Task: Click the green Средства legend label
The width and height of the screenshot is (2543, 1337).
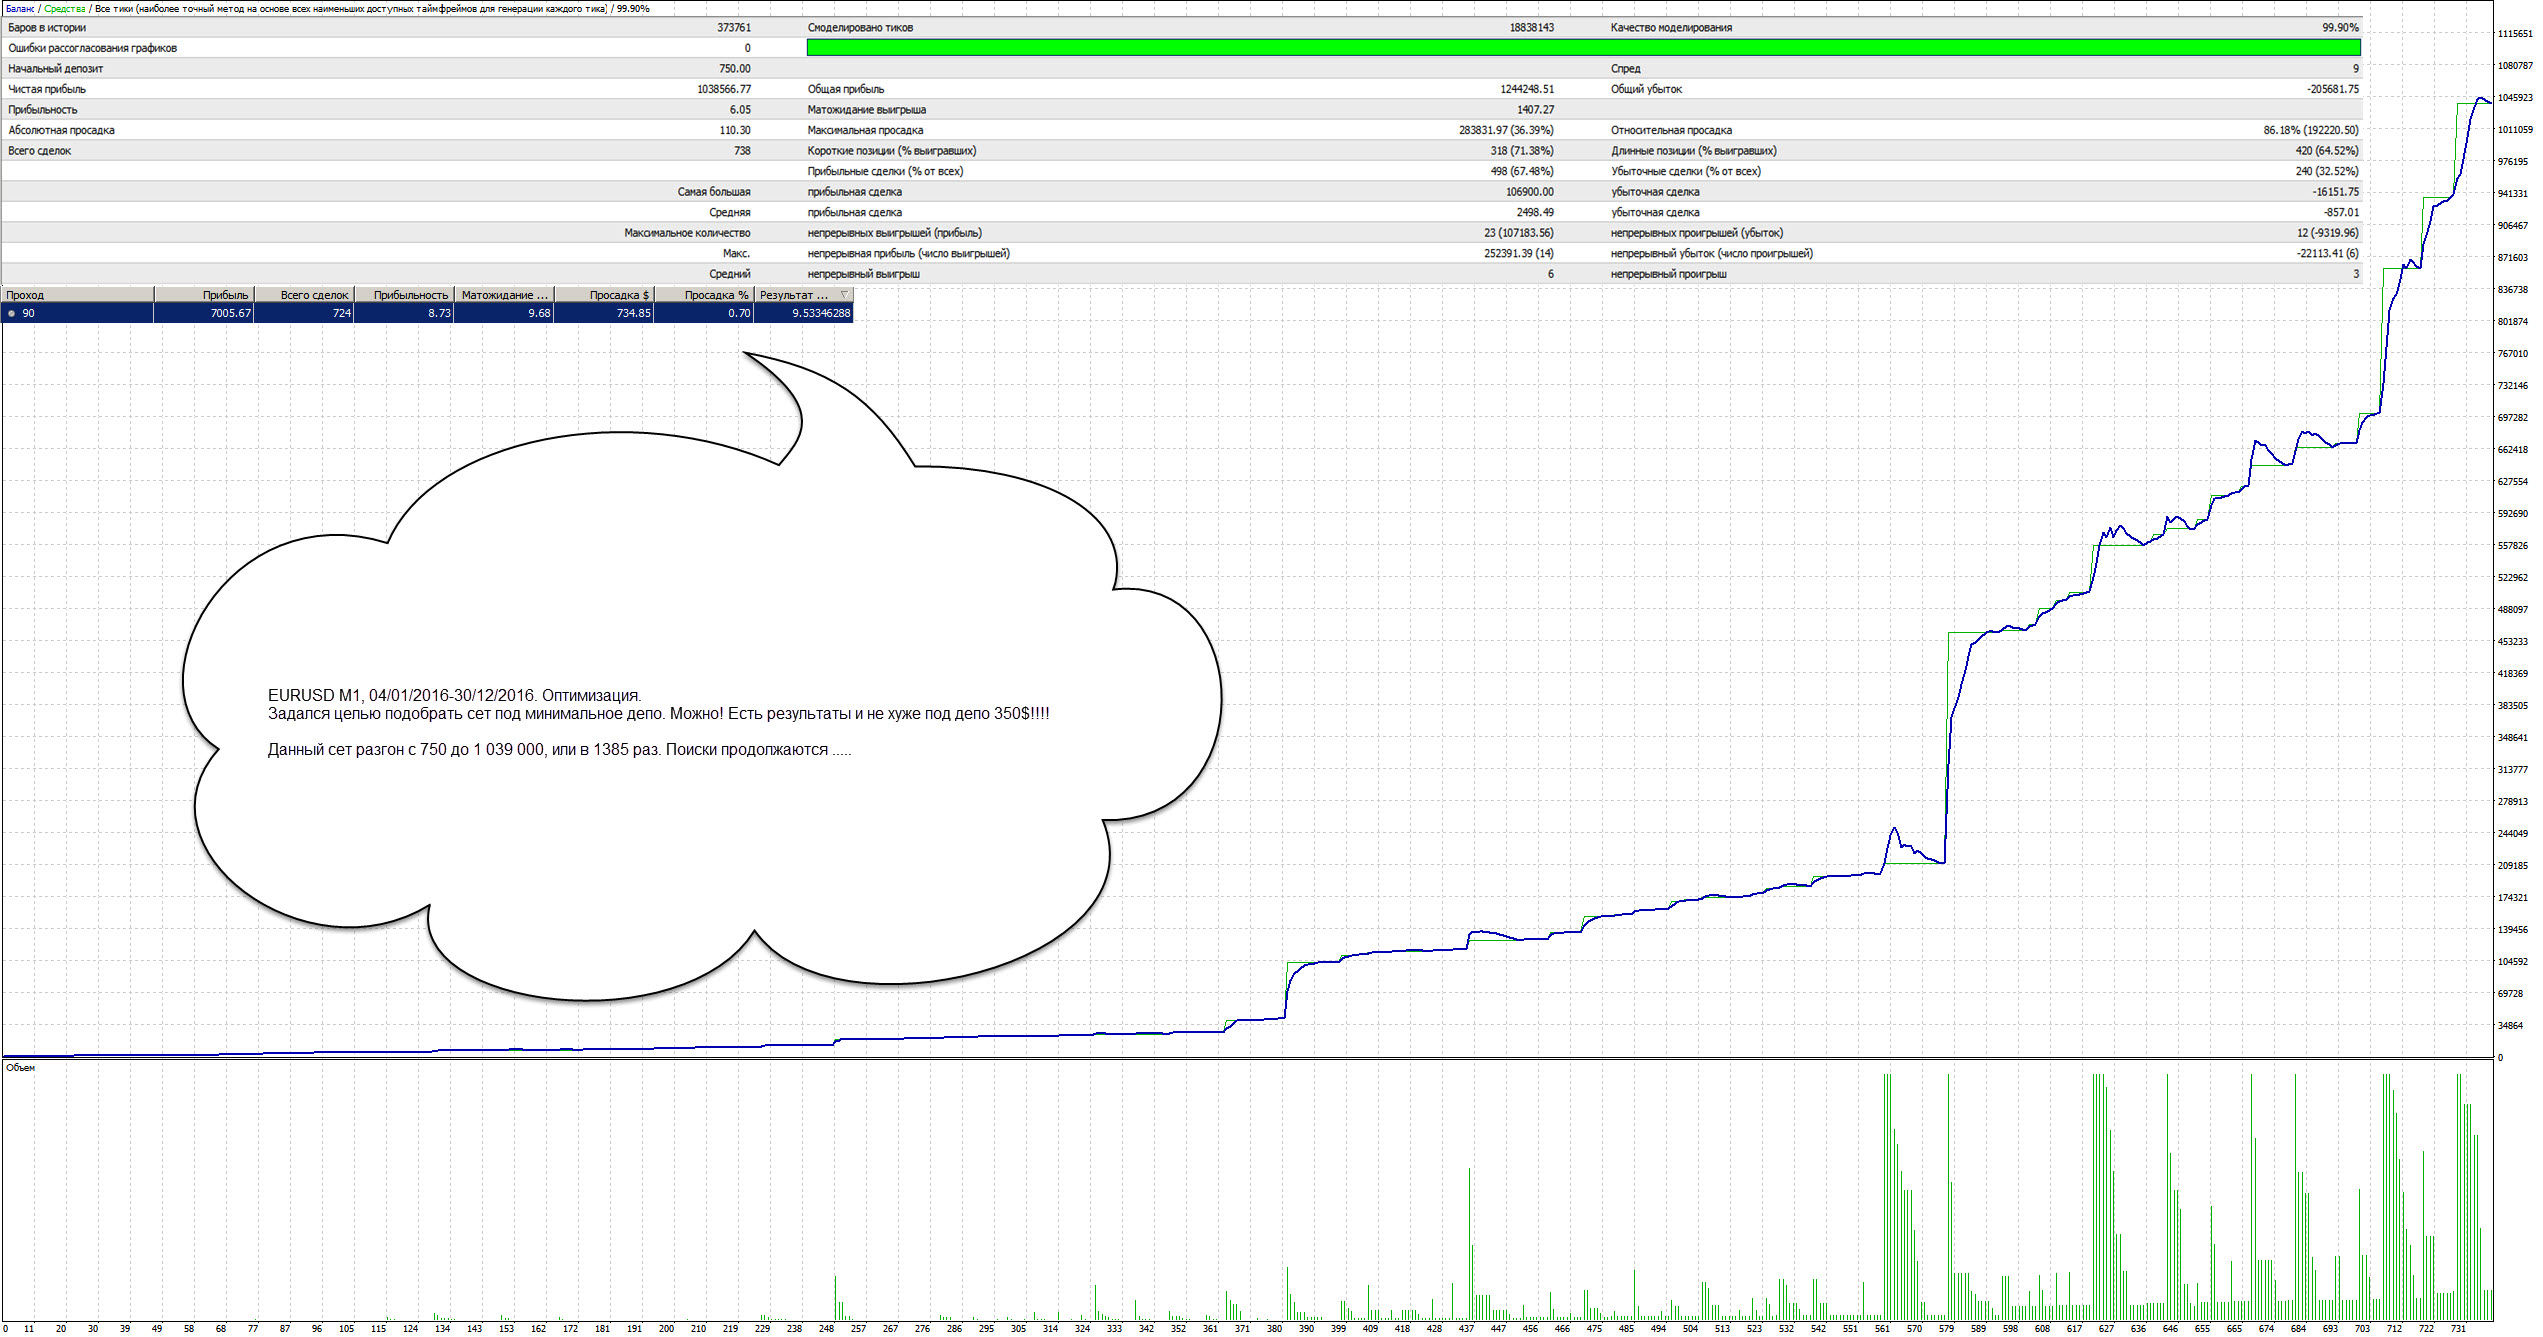Action: coord(65,8)
